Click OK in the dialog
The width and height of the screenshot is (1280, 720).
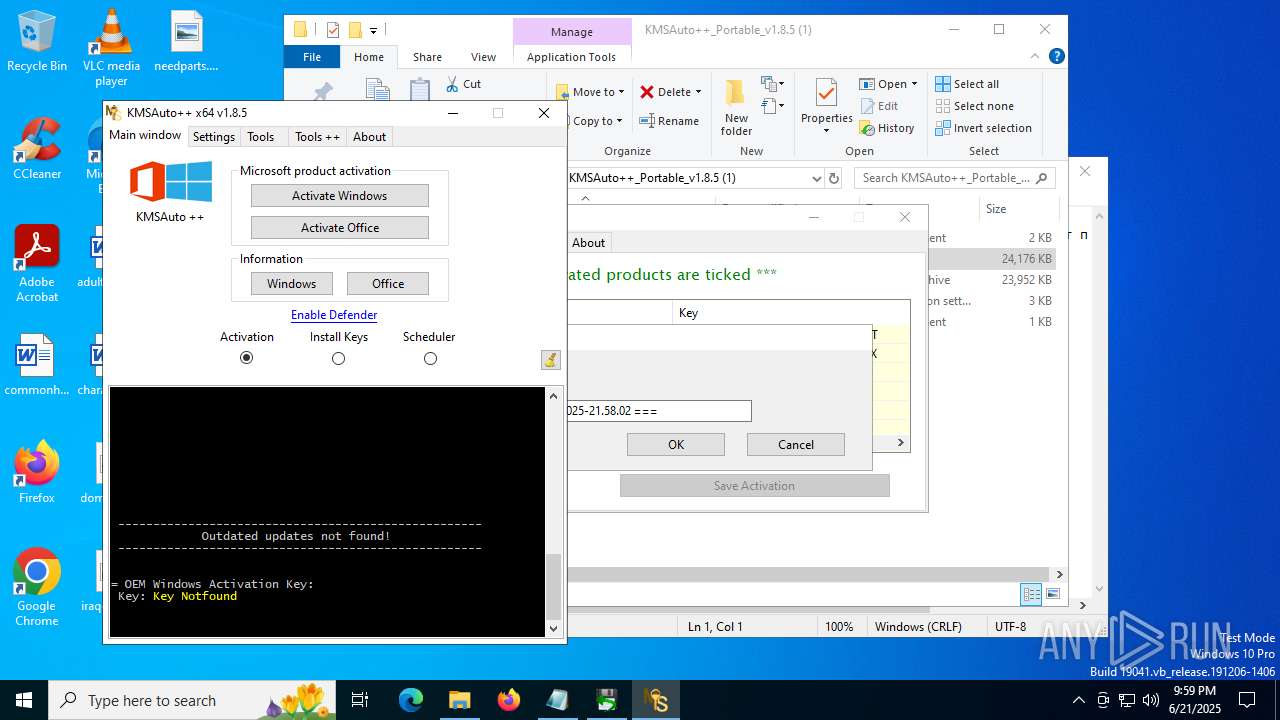[x=676, y=445]
